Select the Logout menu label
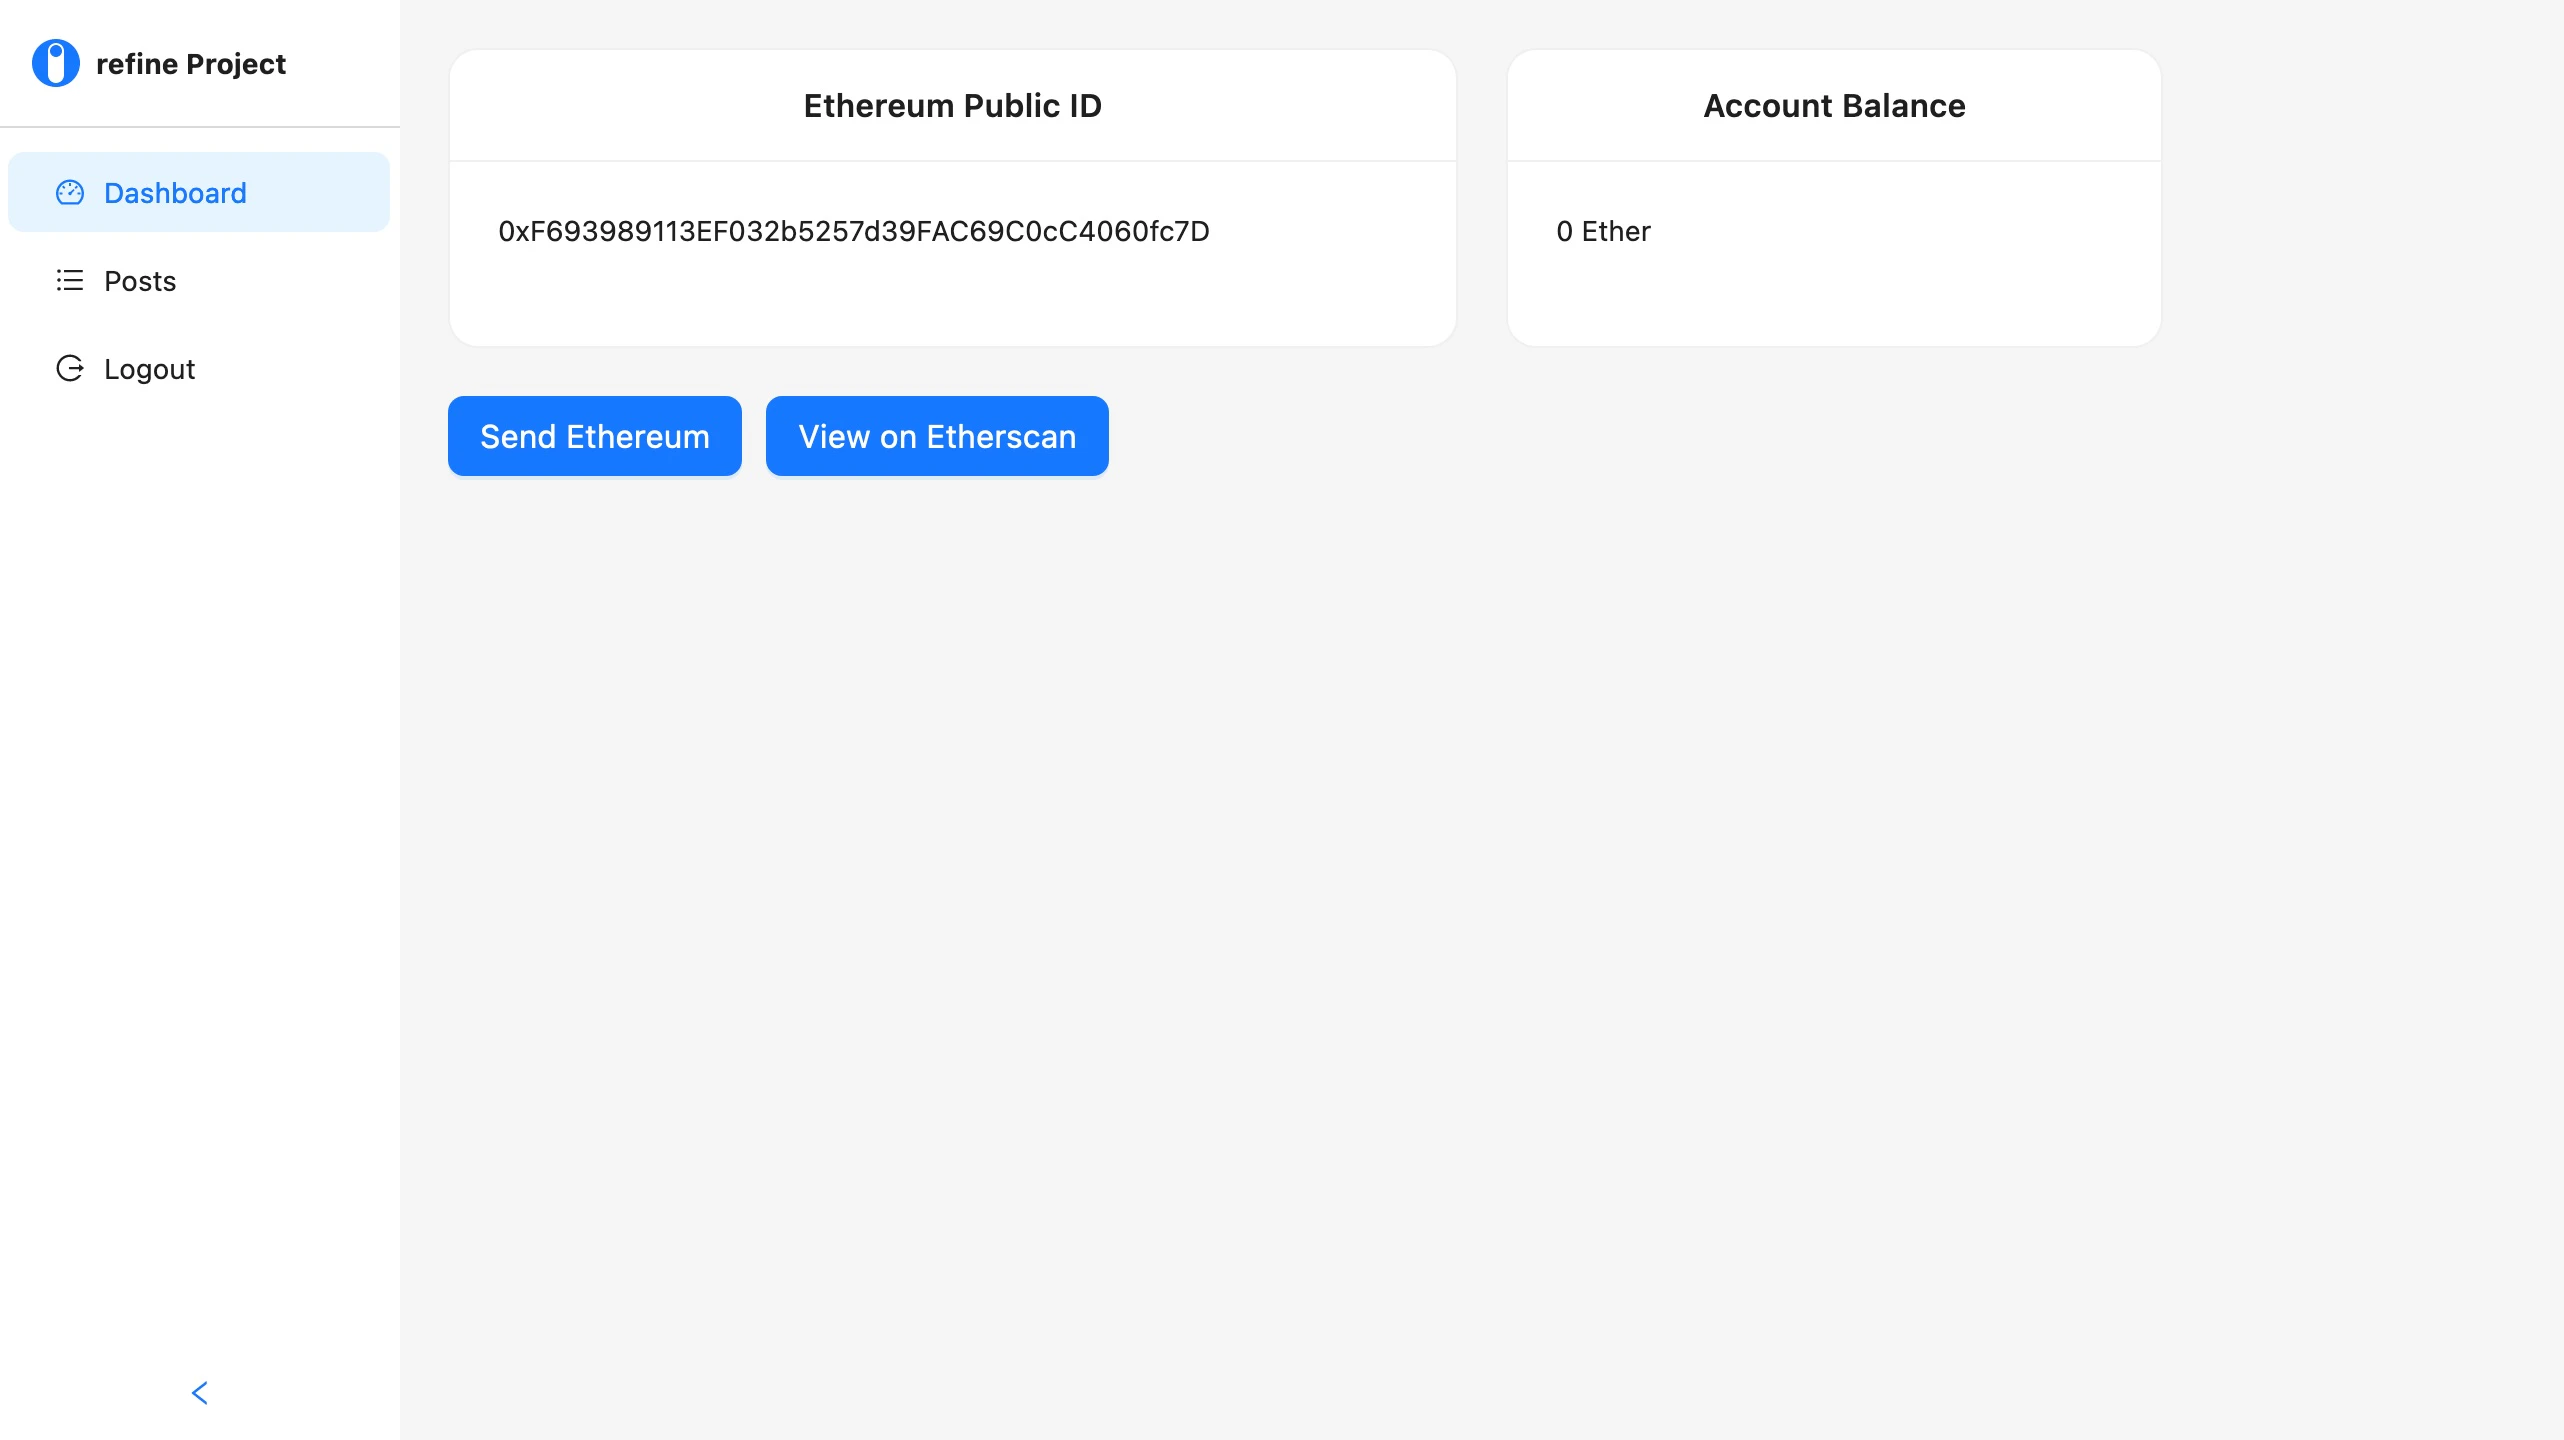 [150, 369]
